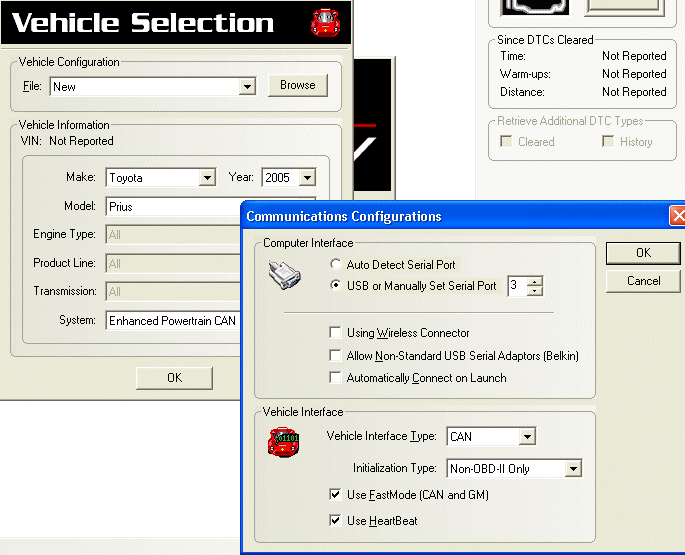Open the Vehicle Interface Type dropdown
The image size is (685, 555).
point(527,437)
